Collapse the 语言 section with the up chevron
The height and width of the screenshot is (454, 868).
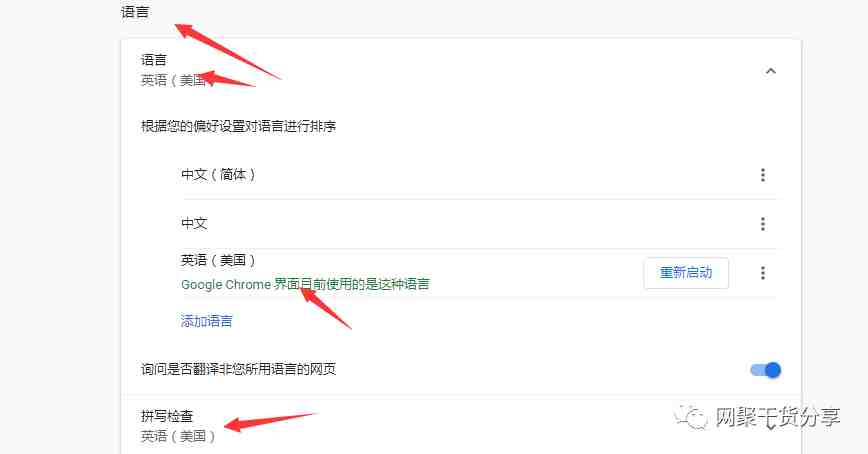pyautogui.click(x=771, y=71)
